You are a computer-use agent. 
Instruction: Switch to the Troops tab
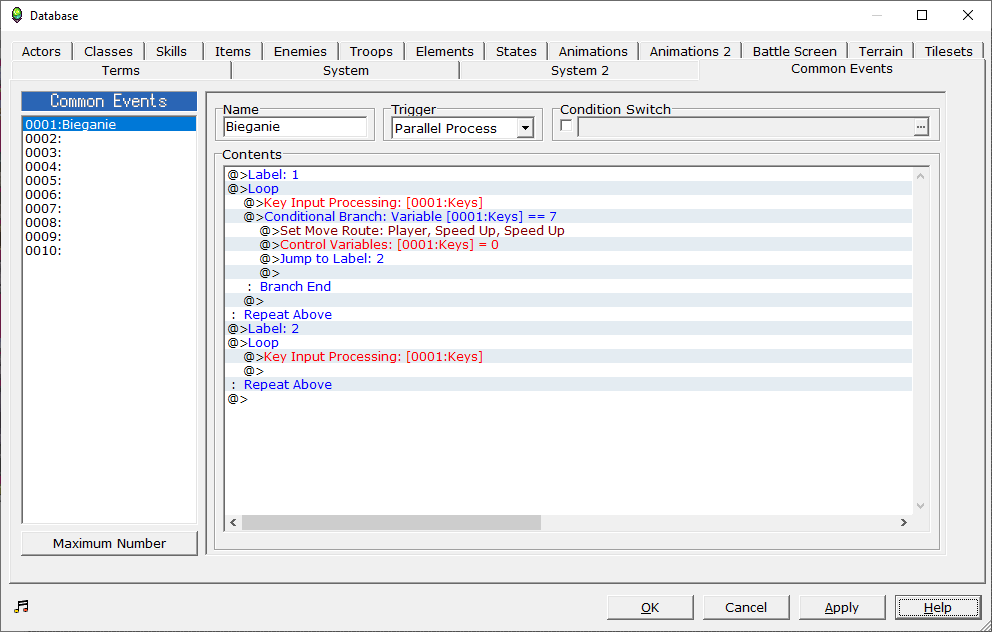[x=371, y=51]
